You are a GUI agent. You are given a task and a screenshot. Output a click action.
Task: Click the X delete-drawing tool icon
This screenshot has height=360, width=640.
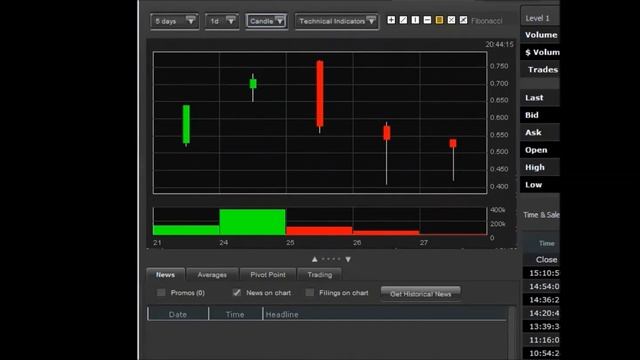[451, 20]
